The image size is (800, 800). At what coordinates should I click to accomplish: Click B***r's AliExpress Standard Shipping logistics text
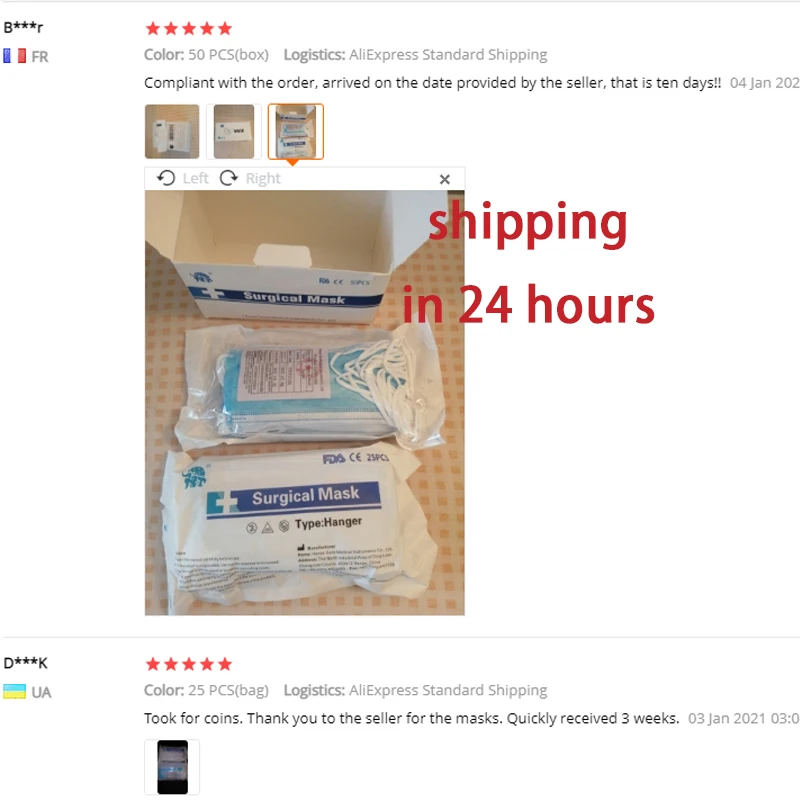click(x=448, y=55)
